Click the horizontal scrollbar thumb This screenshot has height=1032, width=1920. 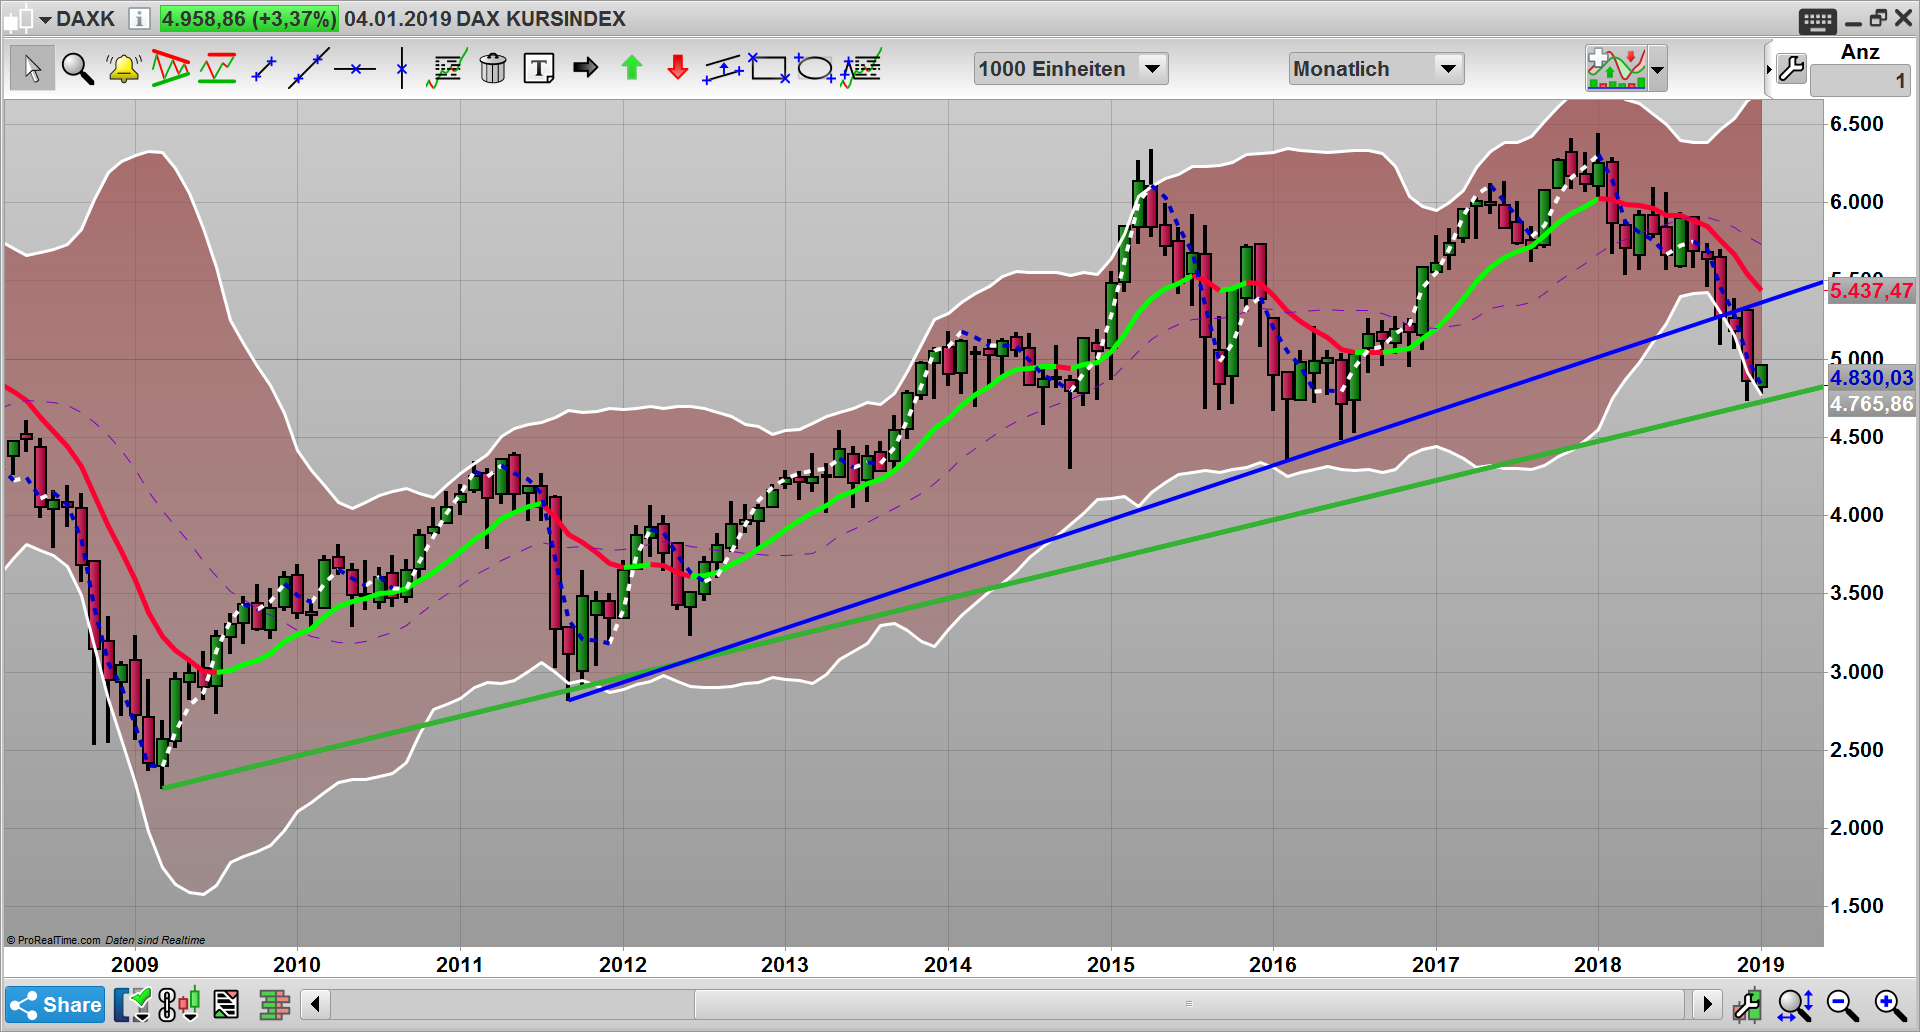pos(1189,1003)
